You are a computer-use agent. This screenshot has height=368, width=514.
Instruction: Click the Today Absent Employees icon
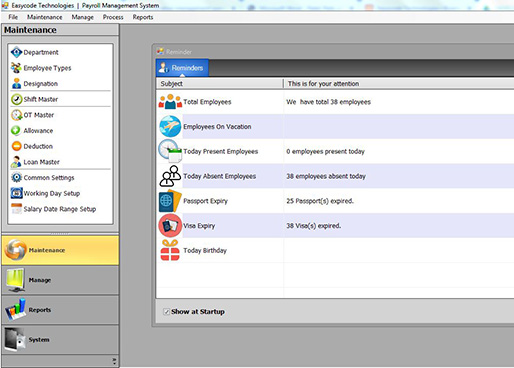170,176
